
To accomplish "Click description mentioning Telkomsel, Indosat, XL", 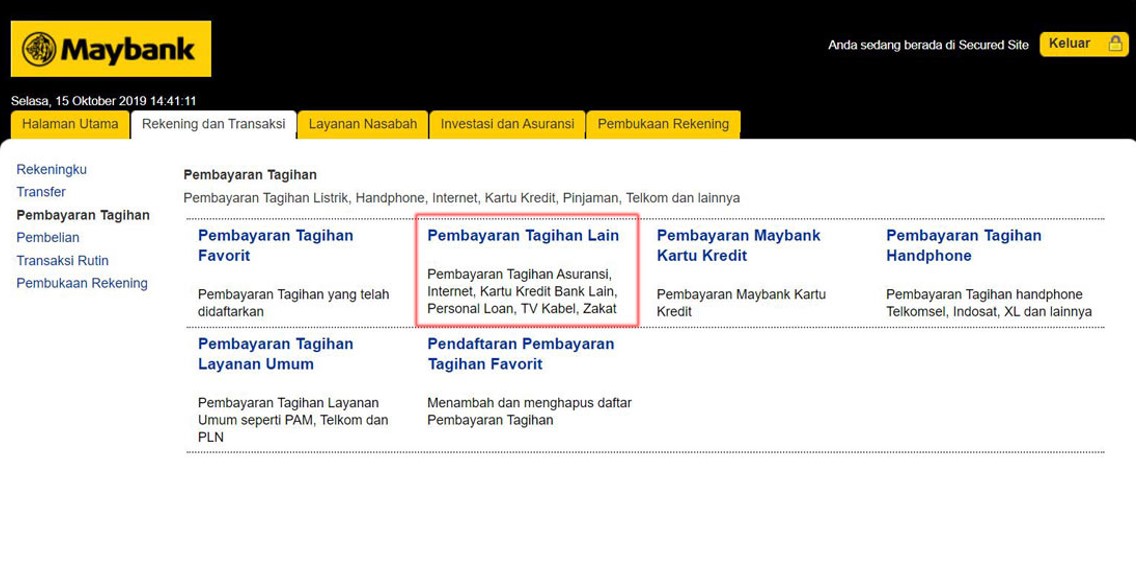I will pos(989,303).
